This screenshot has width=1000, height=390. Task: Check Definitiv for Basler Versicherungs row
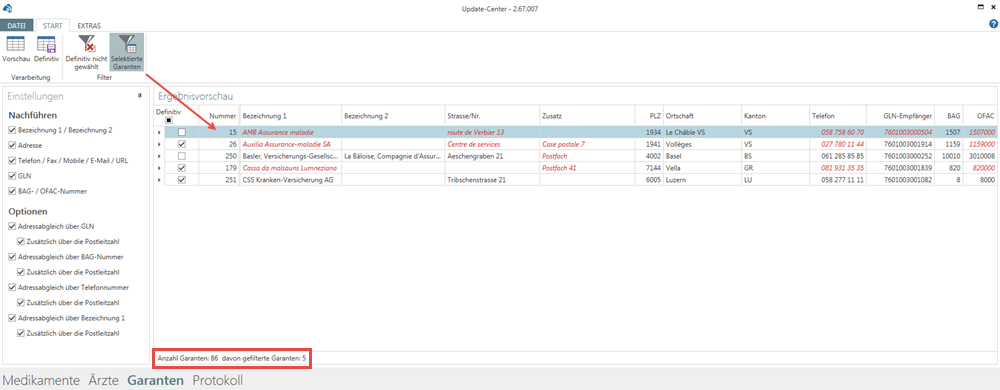(182, 156)
